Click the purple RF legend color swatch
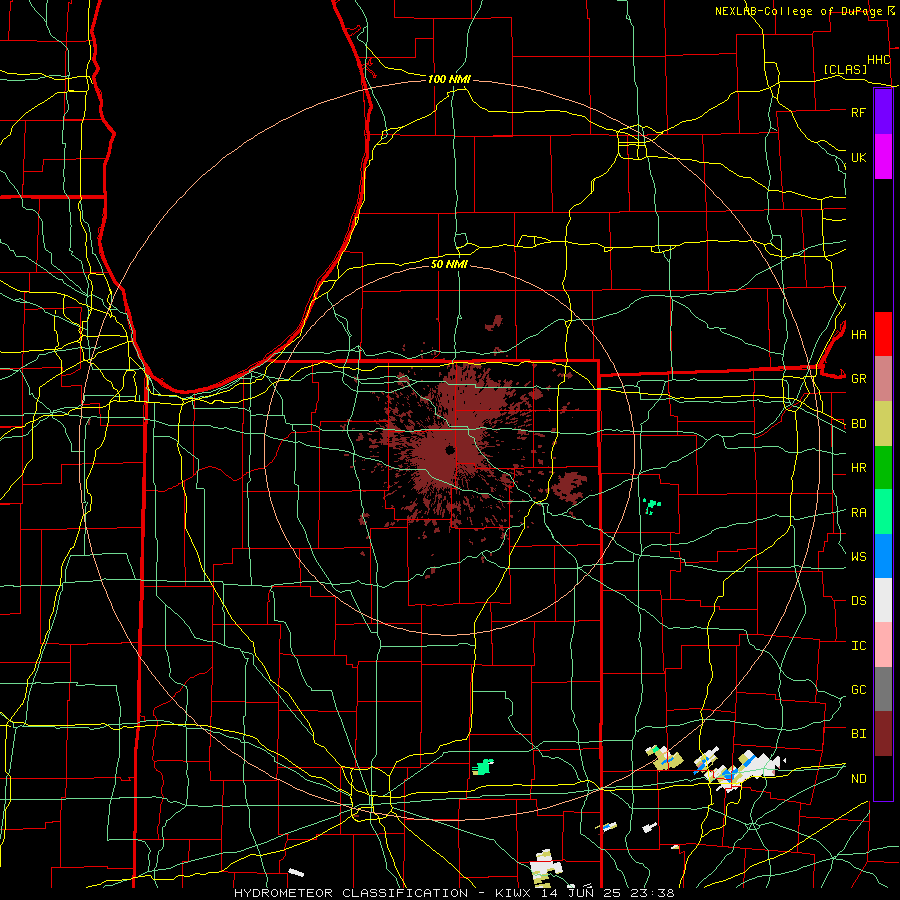 (x=883, y=112)
